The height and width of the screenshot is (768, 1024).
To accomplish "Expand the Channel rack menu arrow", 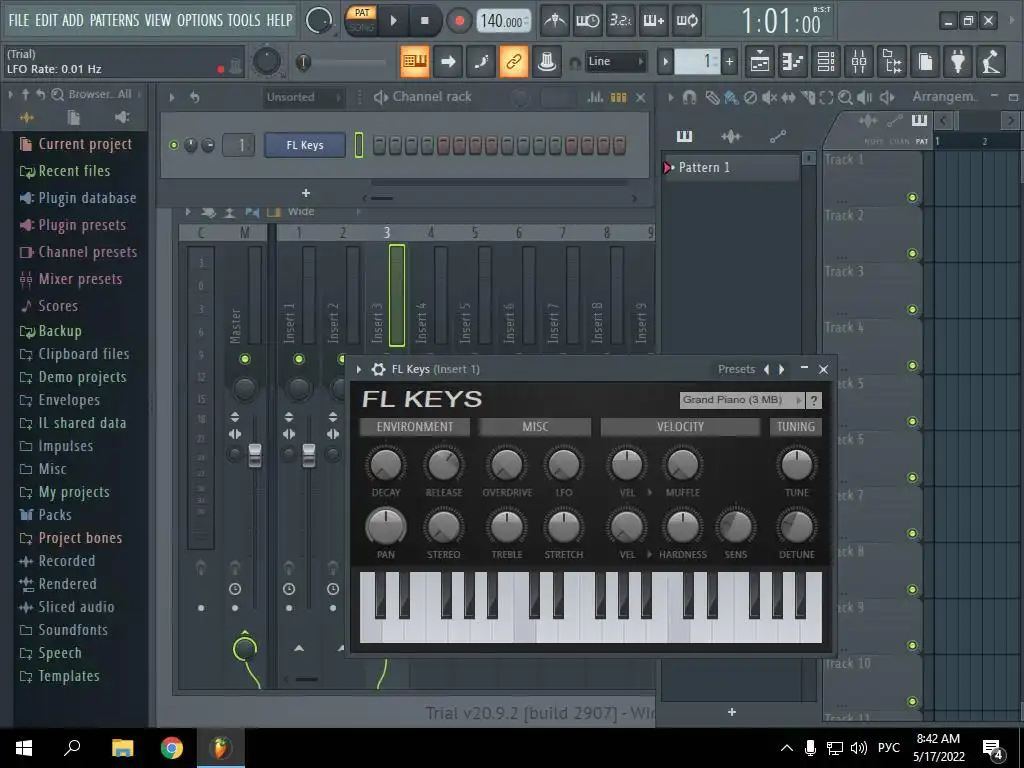I will click(172, 97).
